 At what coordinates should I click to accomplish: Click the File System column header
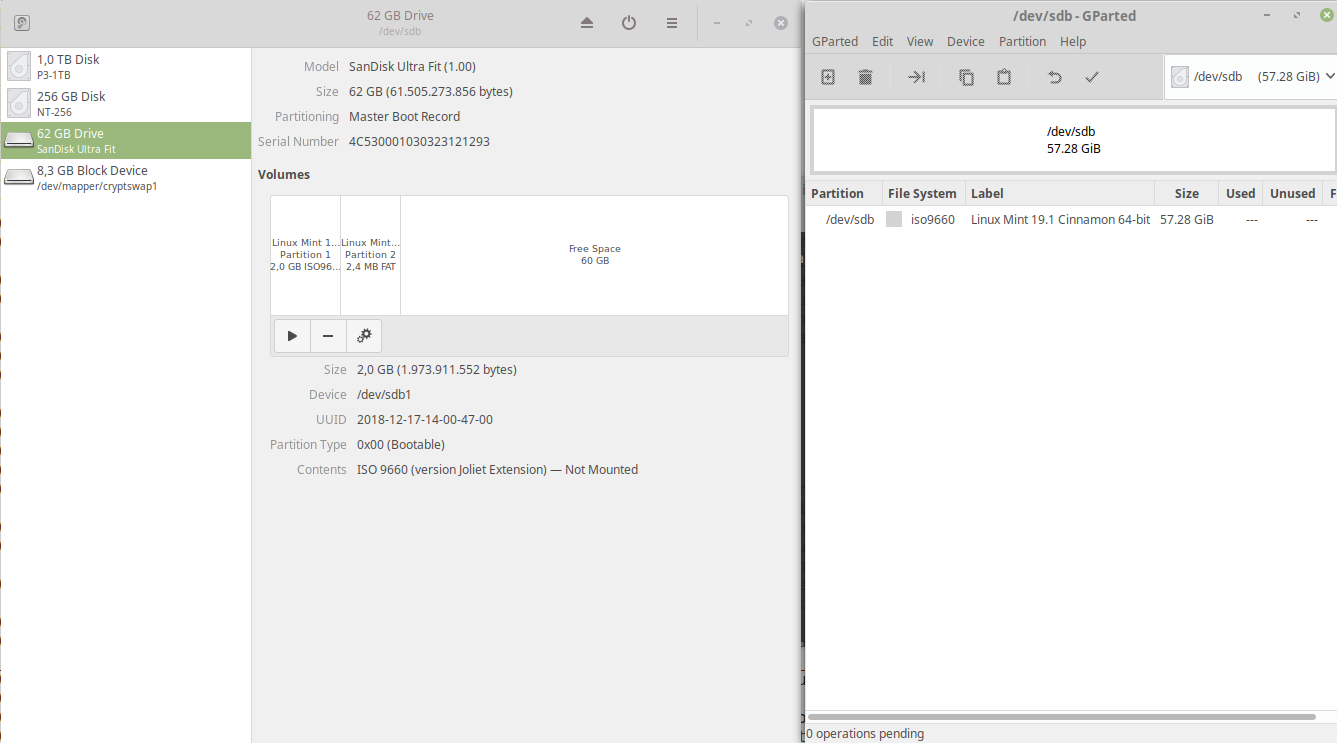point(923,193)
